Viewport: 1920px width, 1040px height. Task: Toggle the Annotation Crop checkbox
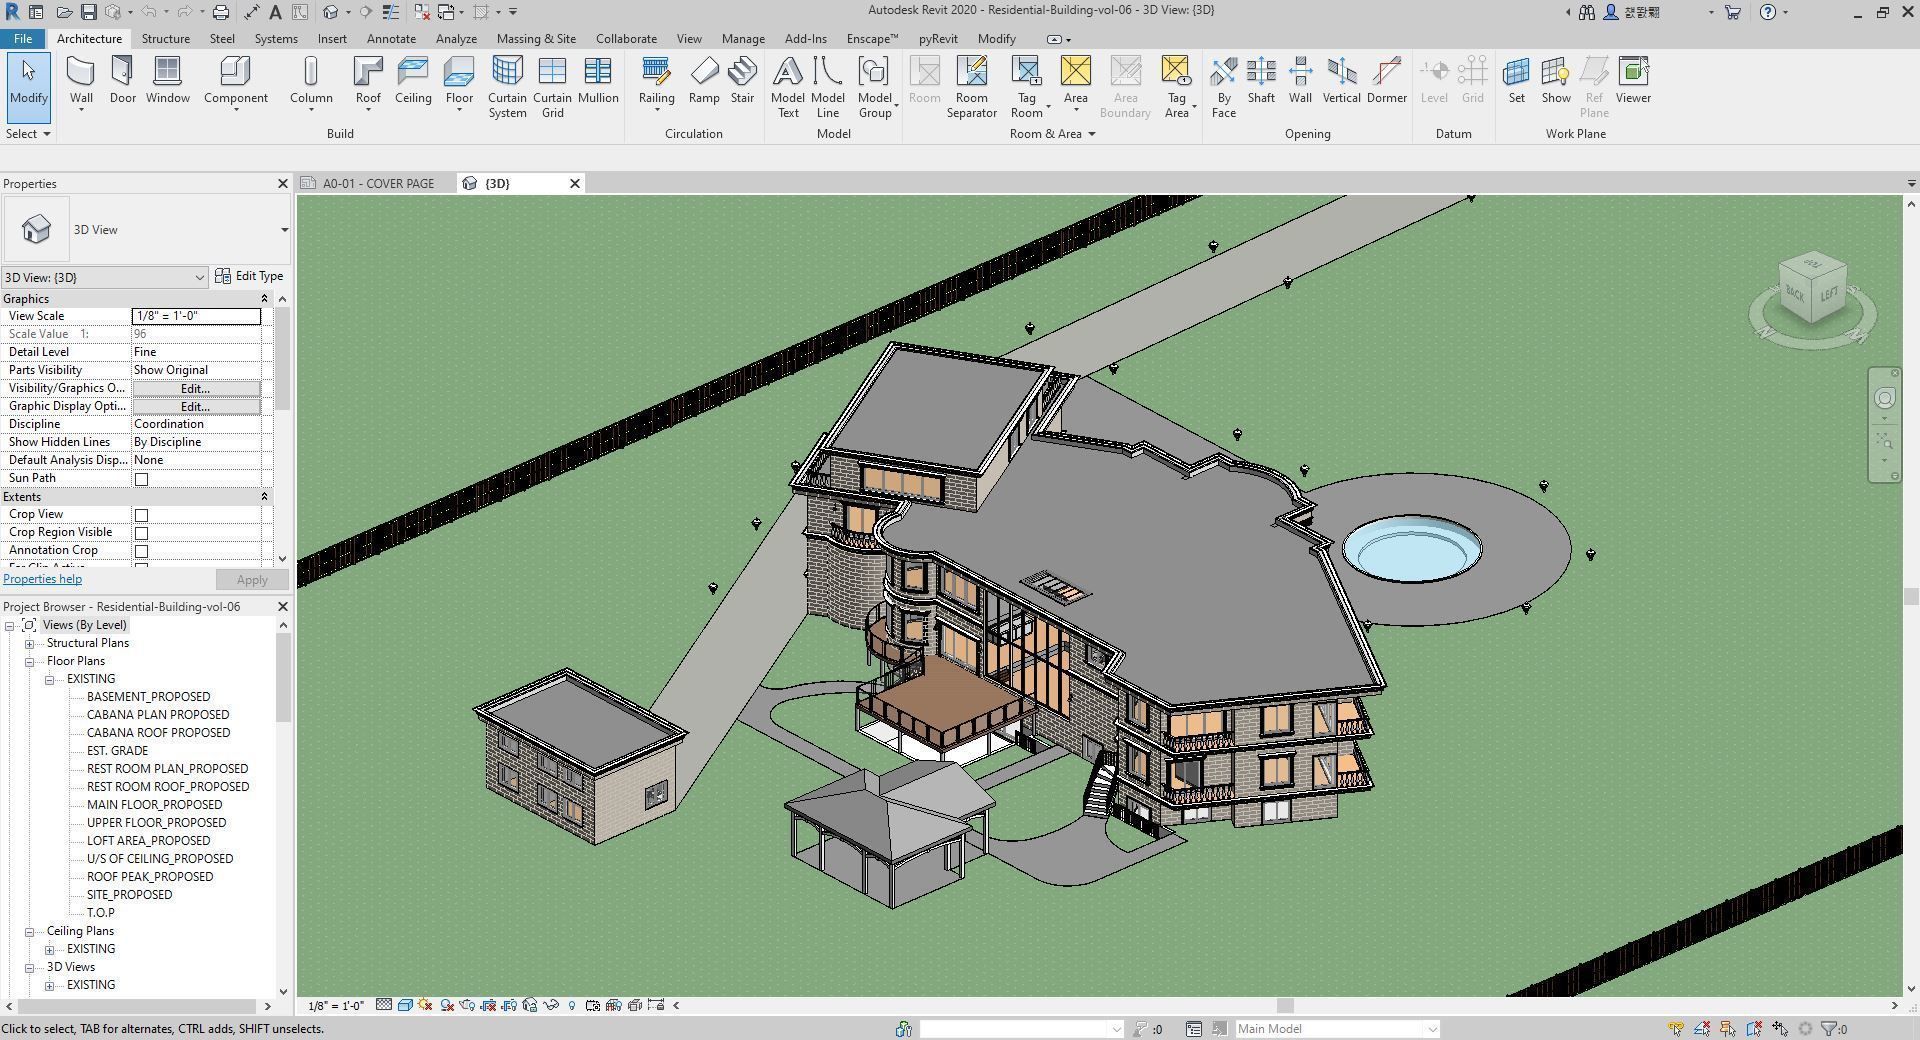141,551
